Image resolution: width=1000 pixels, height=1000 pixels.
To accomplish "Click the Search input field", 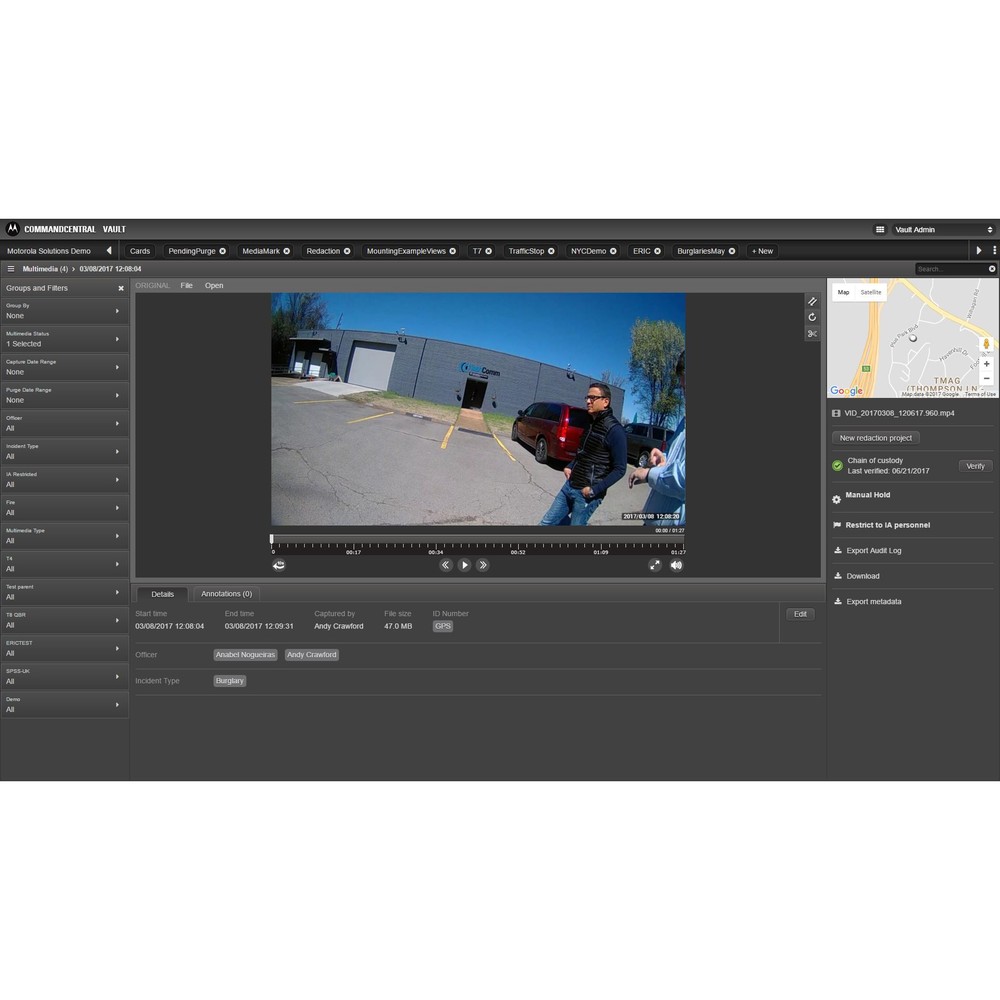I will click(x=951, y=269).
